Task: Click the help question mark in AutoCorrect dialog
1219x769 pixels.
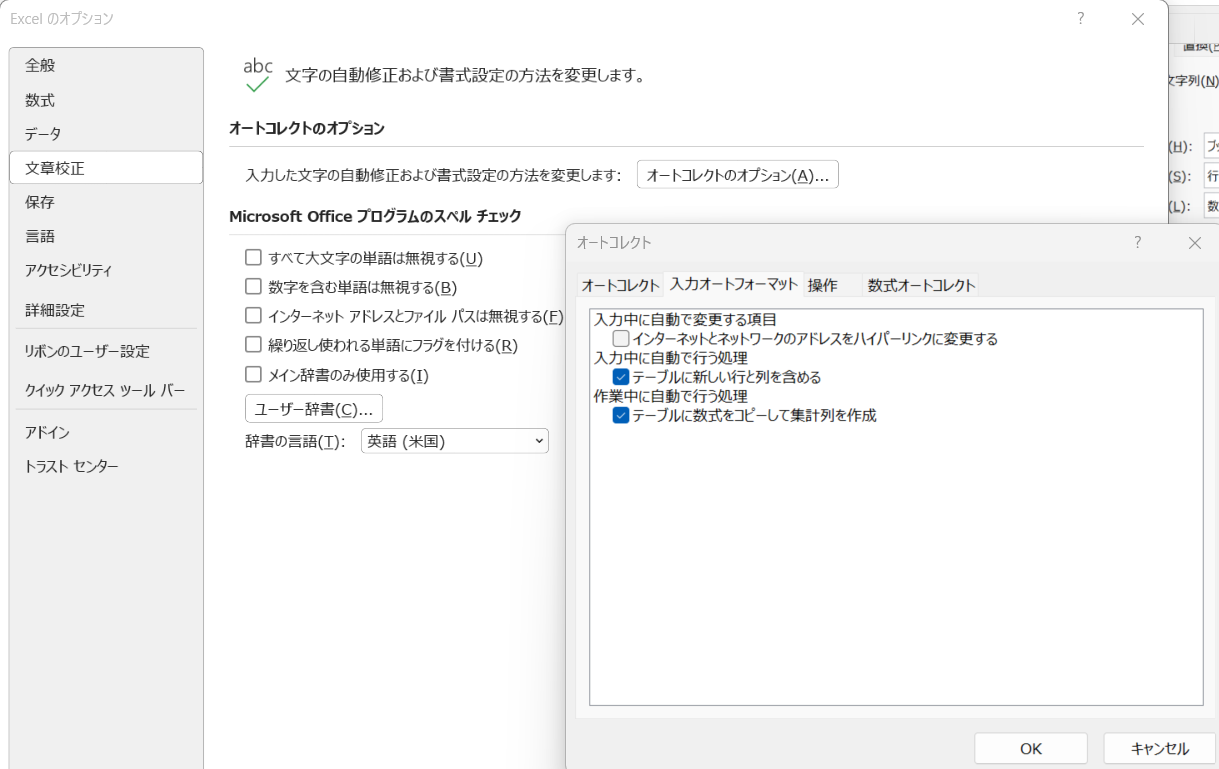Action: pos(1137,243)
